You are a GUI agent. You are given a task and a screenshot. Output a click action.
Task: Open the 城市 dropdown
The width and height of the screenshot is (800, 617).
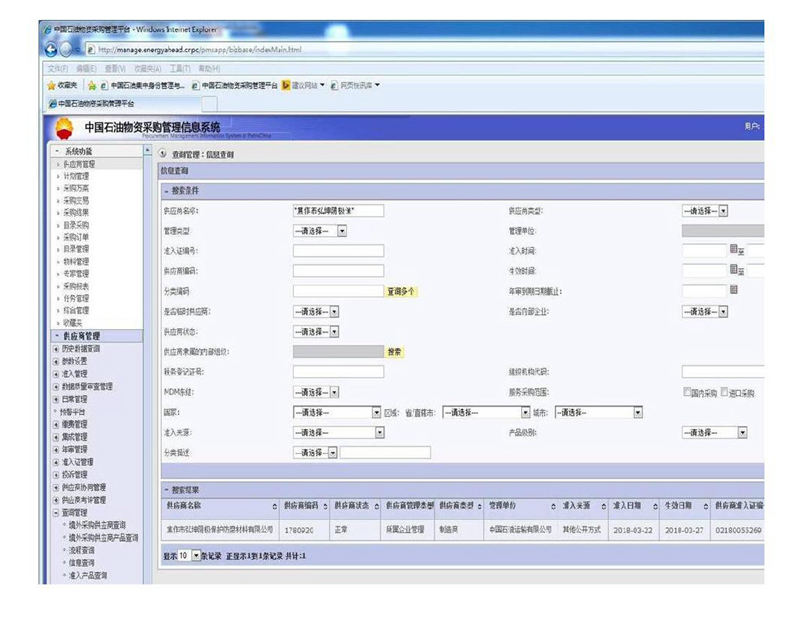click(598, 412)
